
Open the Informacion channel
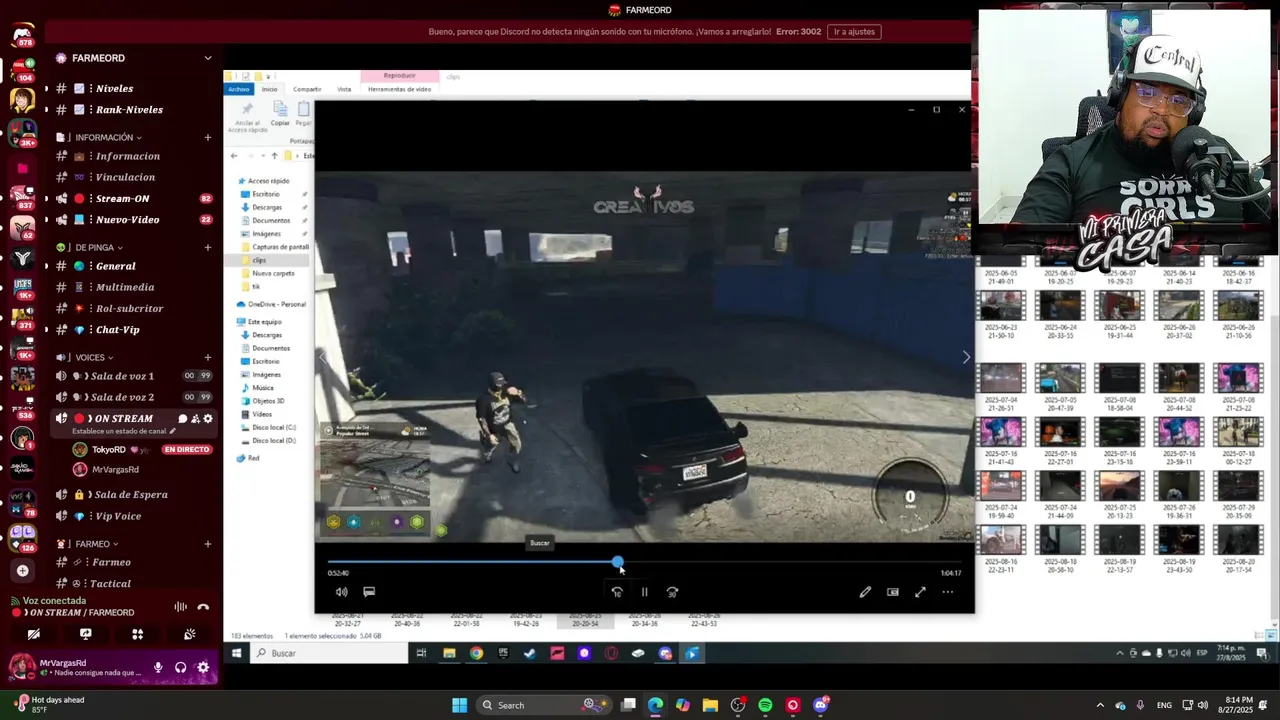tap(134, 156)
